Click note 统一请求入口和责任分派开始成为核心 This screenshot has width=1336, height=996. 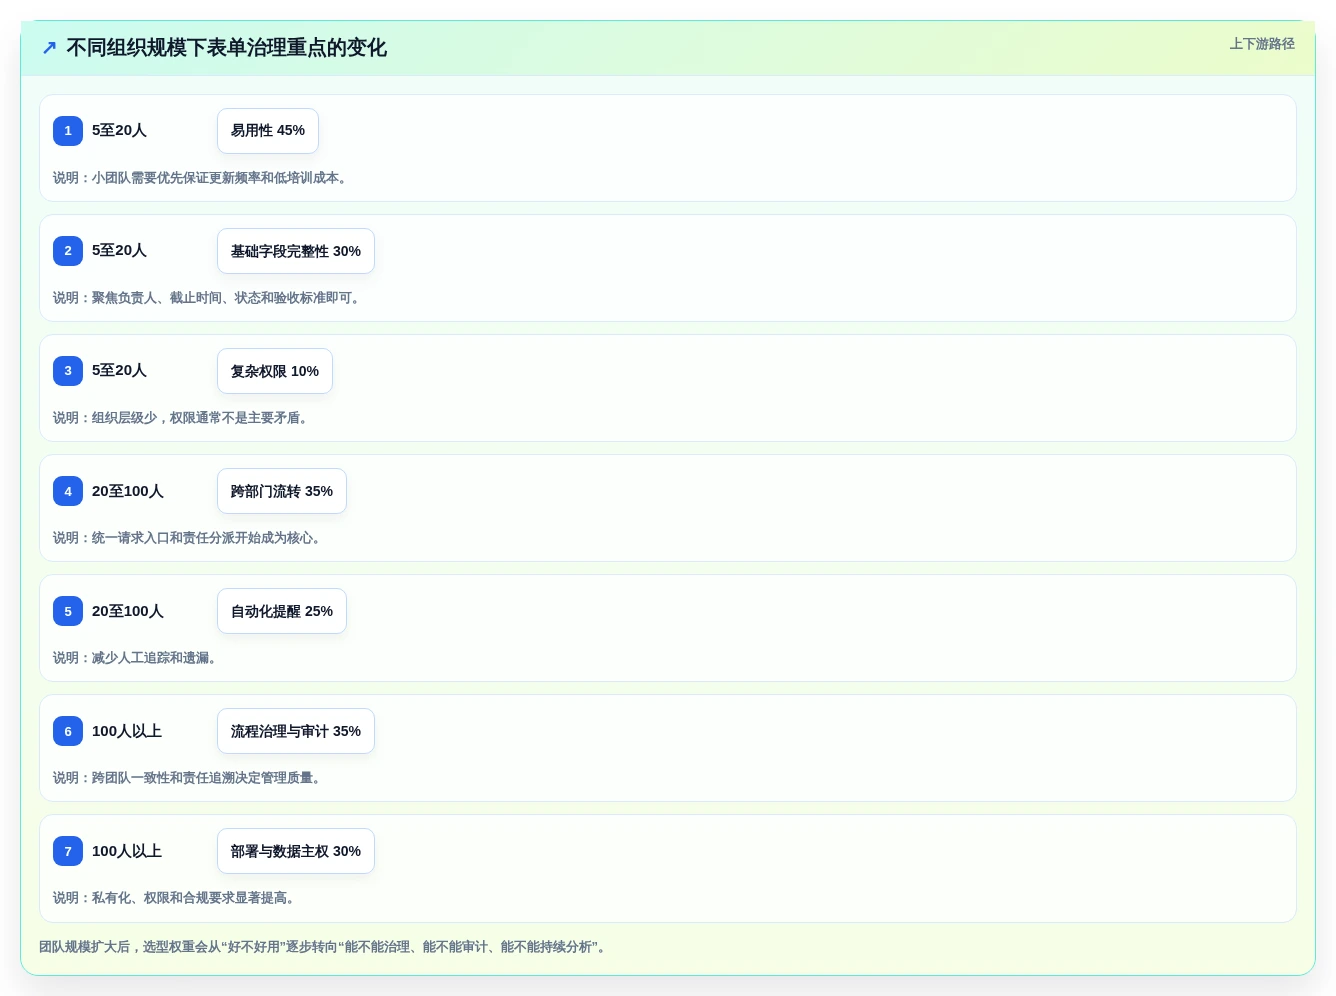pos(187,538)
